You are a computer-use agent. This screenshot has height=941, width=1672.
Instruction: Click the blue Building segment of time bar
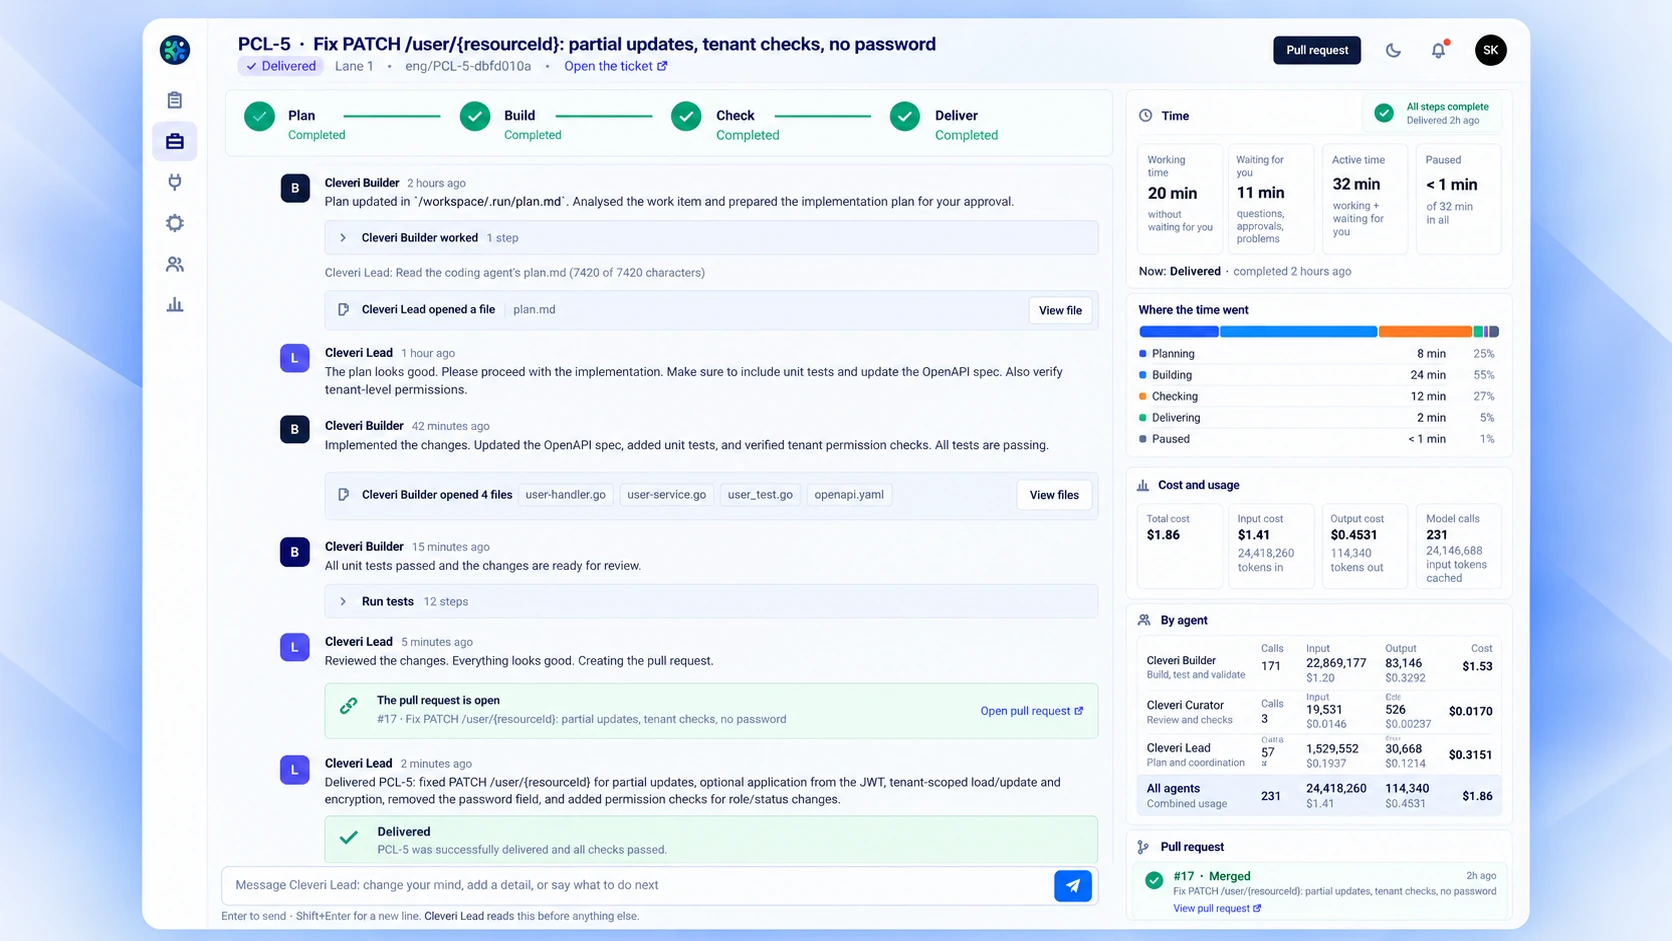pos(1298,332)
